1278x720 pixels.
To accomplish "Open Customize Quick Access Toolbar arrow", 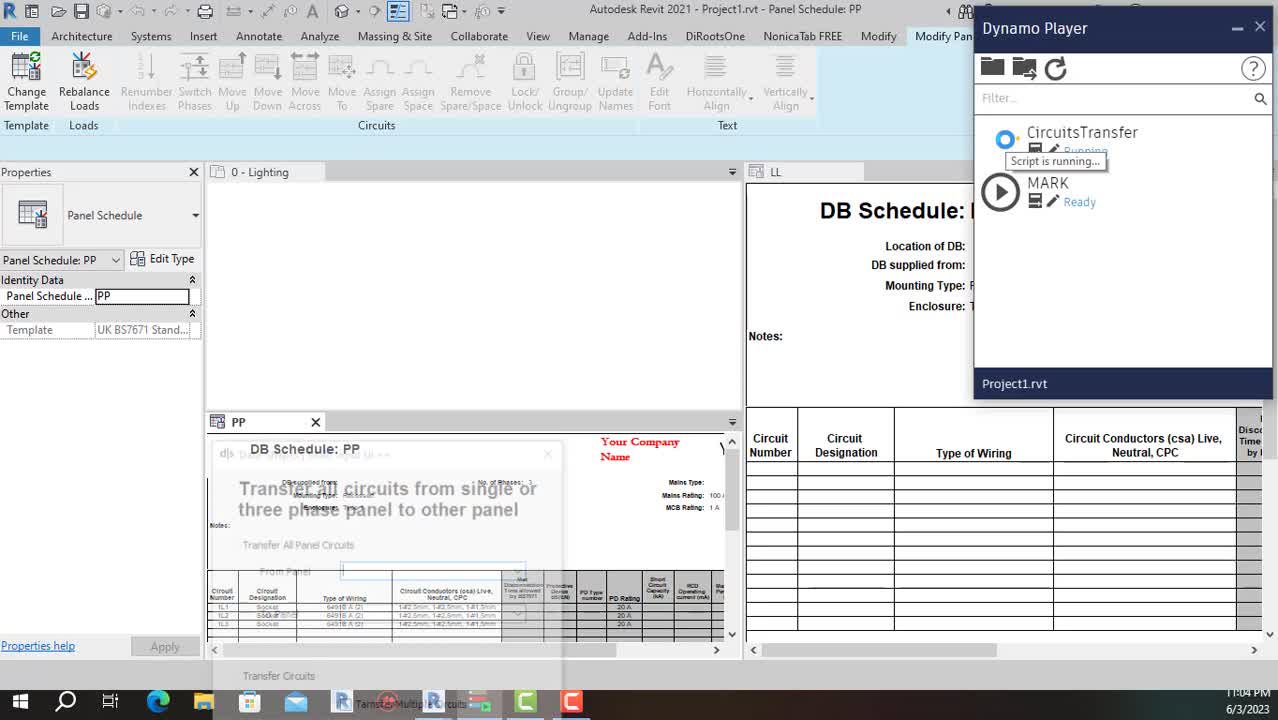I will point(501,12).
